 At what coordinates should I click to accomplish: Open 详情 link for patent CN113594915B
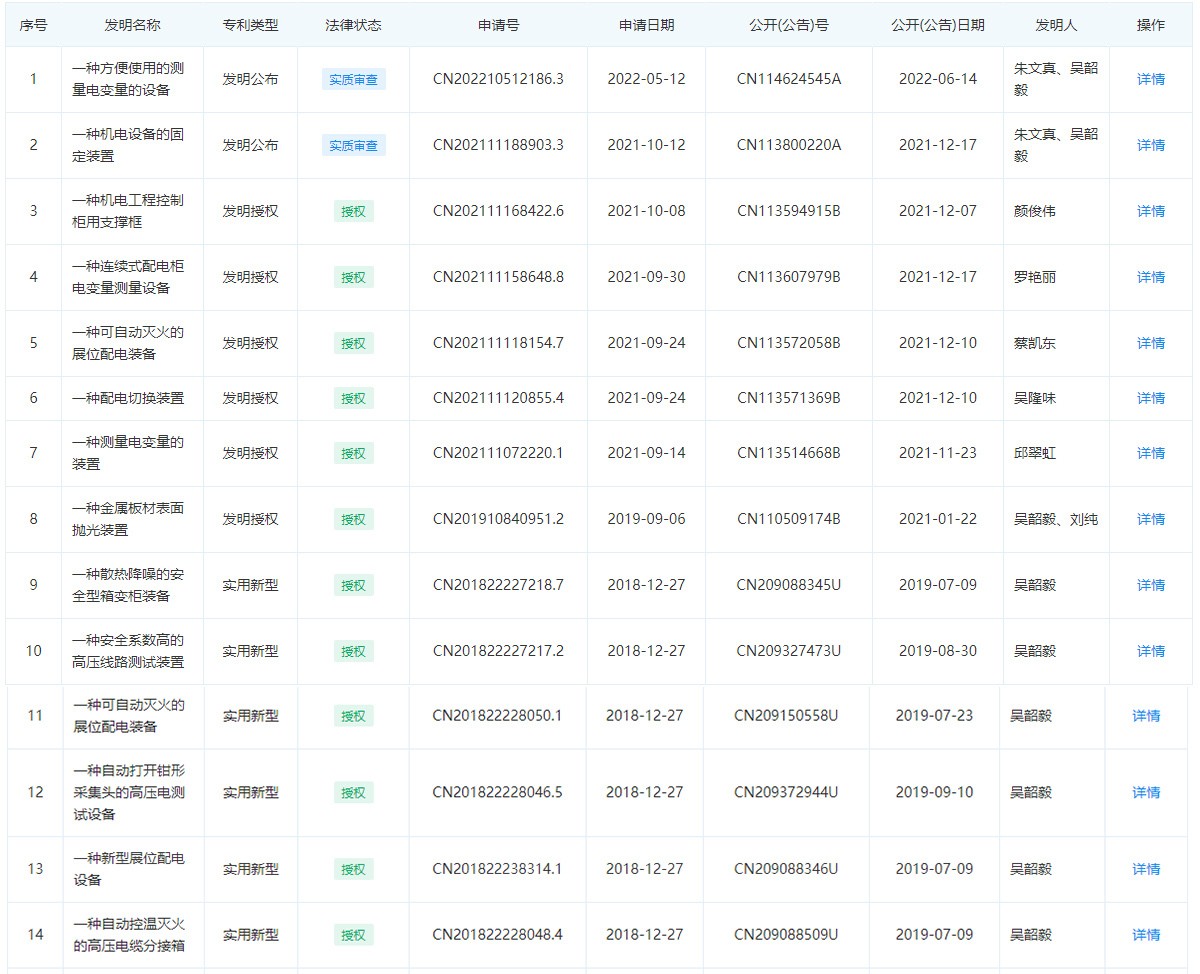[x=1150, y=211]
